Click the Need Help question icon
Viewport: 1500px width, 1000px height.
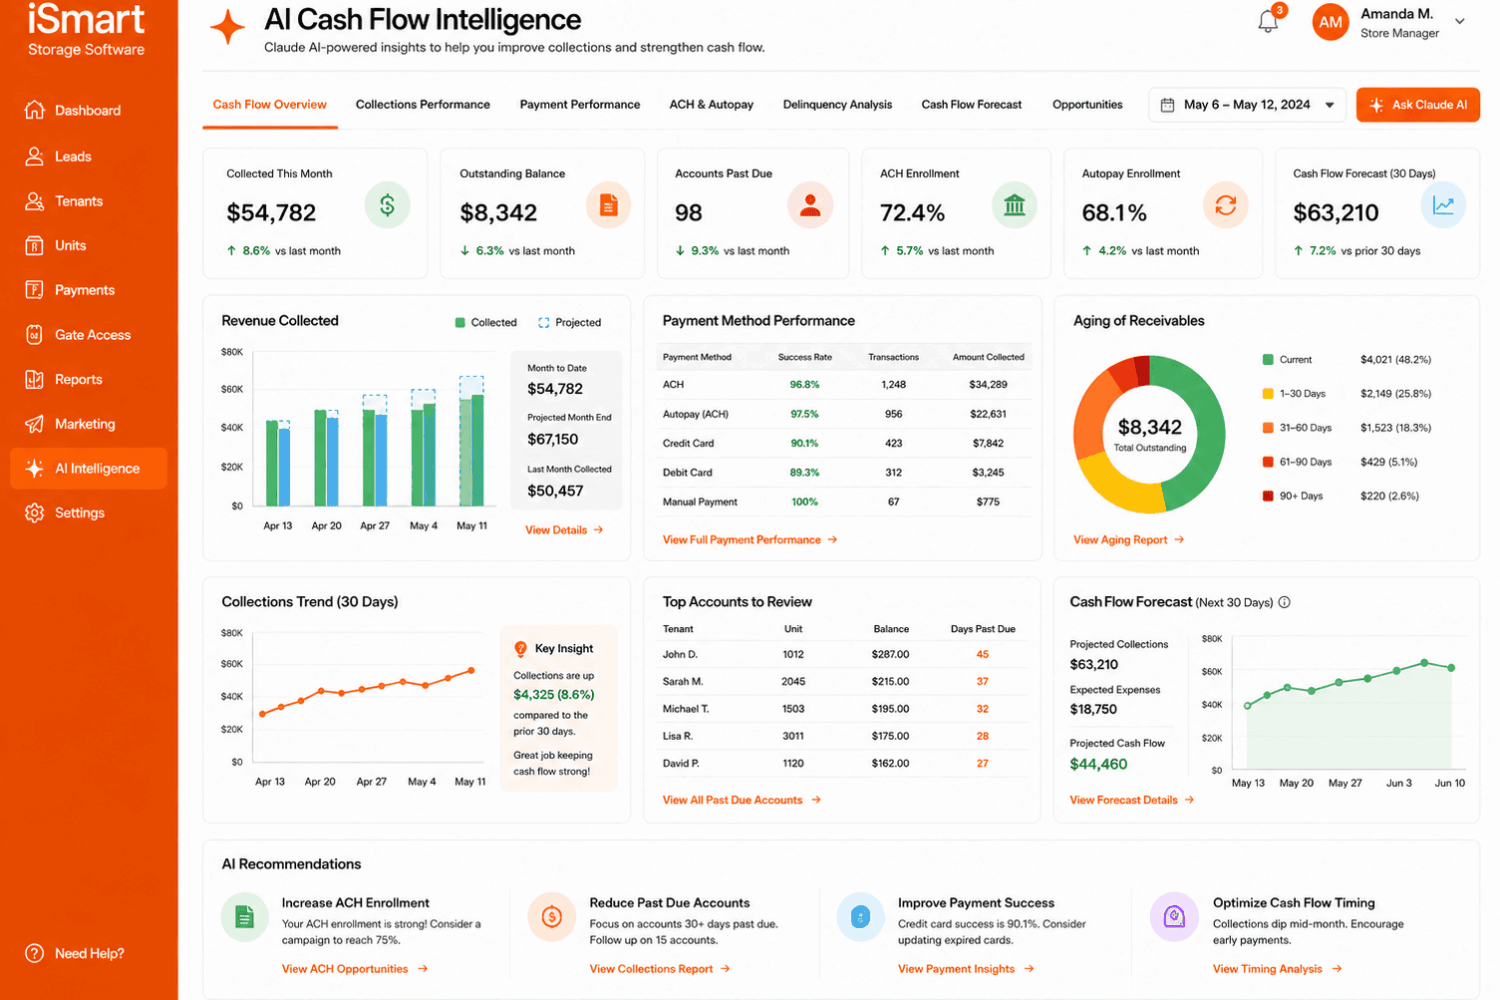(x=35, y=953)
